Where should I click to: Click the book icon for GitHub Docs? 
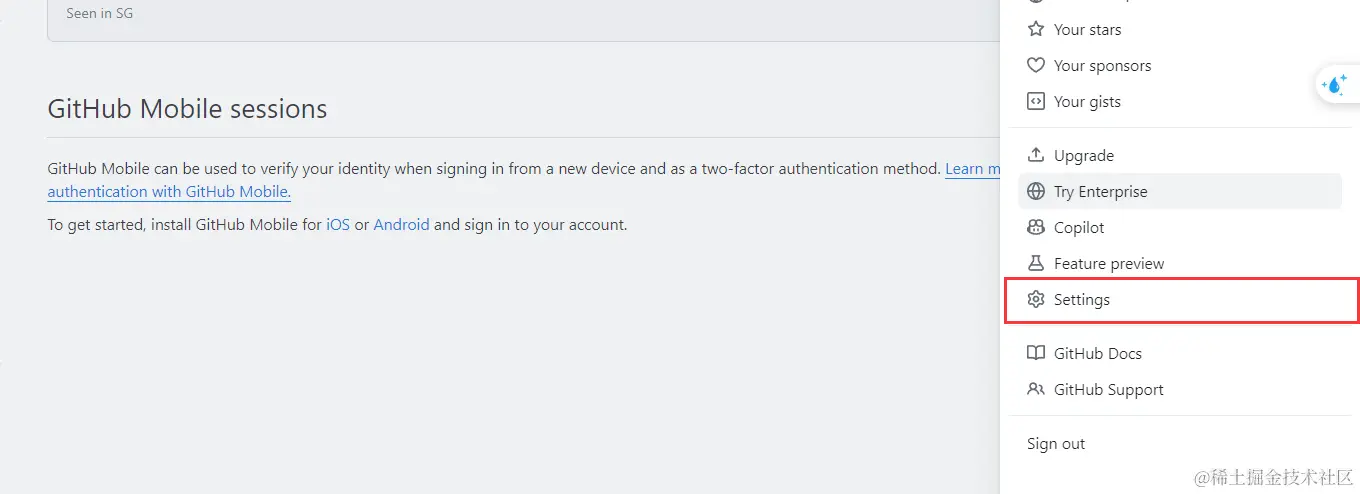coord(1036,354)
